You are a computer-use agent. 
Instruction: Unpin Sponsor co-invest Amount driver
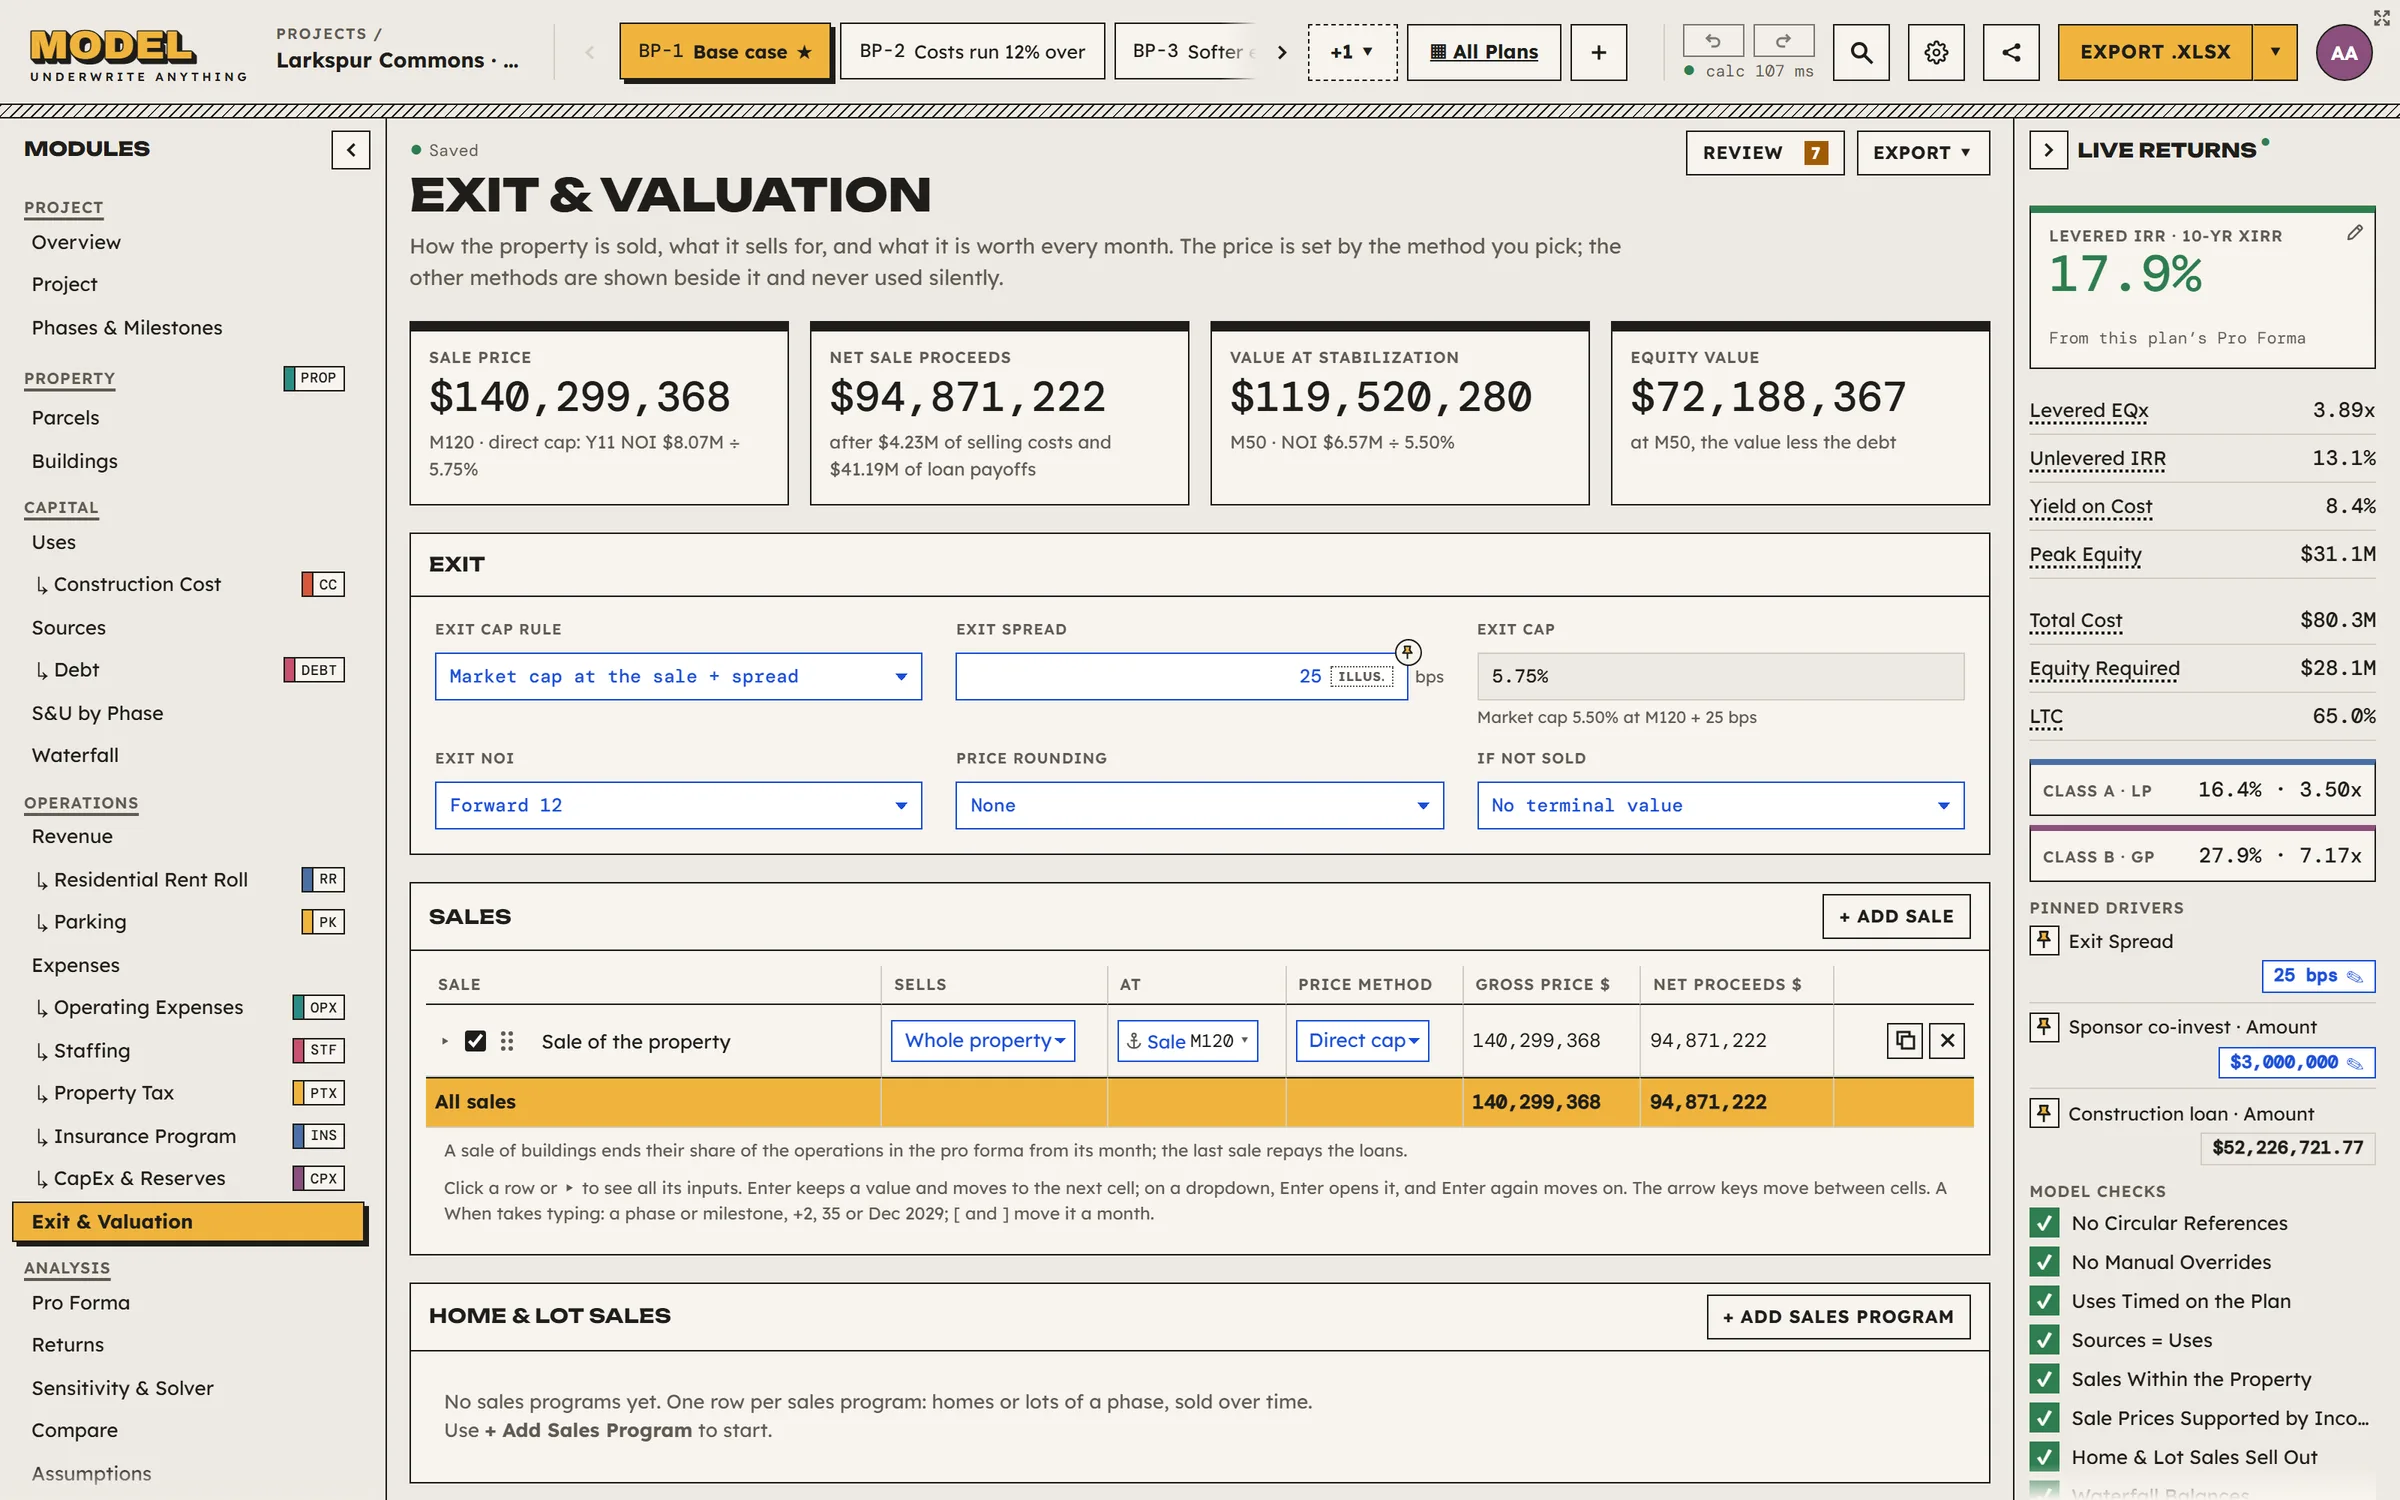click(2044, 1026)
